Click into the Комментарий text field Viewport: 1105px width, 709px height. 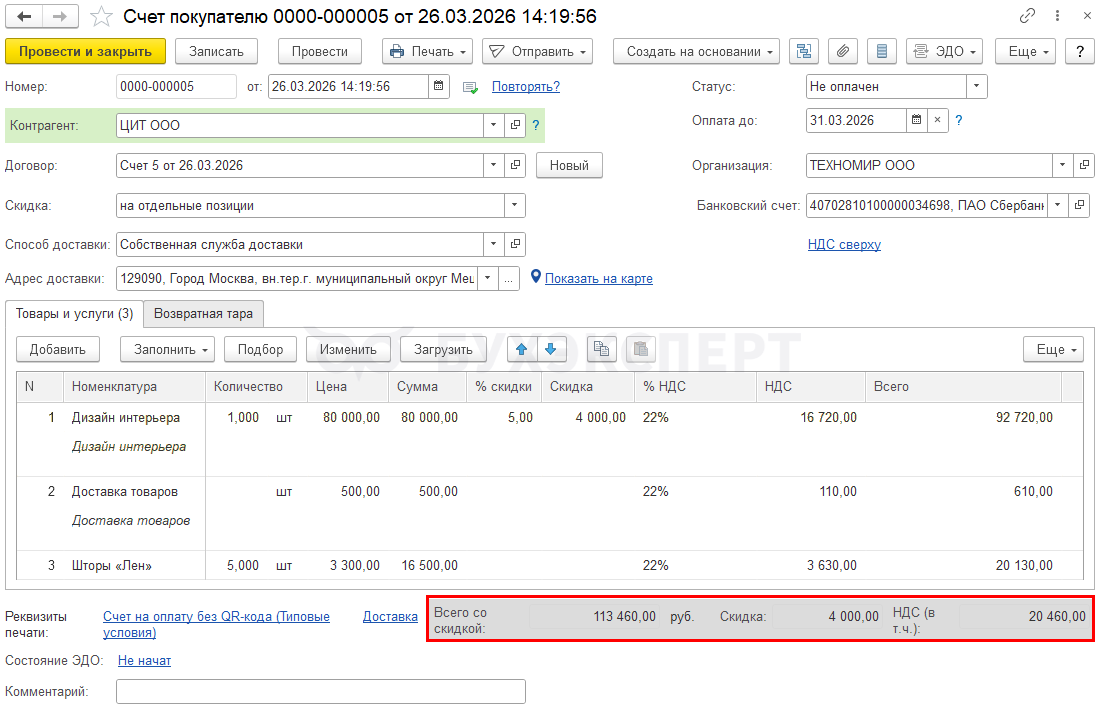320,691
